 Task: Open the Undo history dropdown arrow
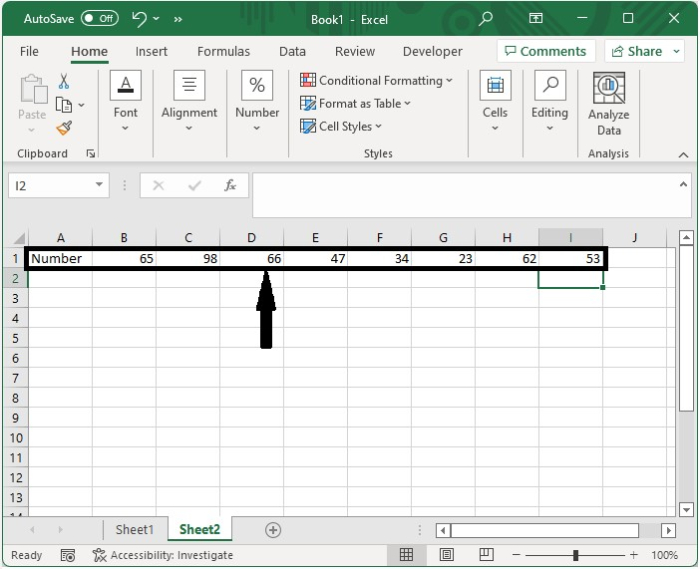click(x=156, y=19)
